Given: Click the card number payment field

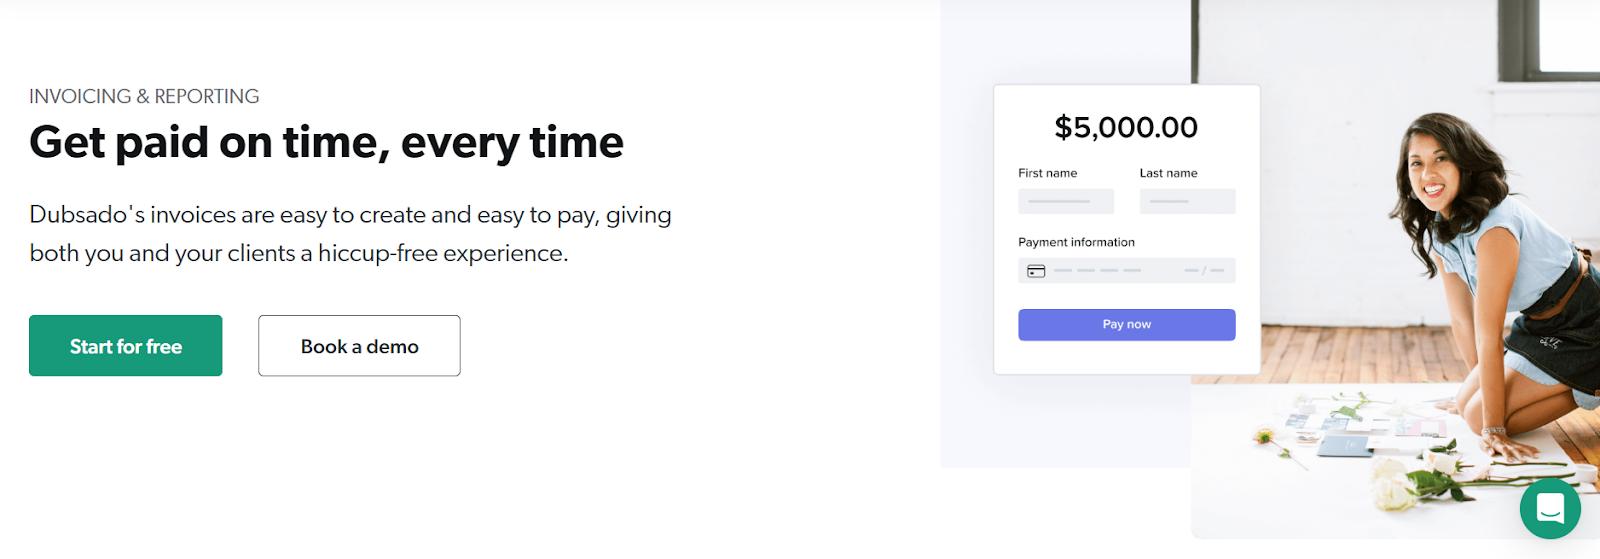Looking at the screenshot, I should pos(1127,271).
